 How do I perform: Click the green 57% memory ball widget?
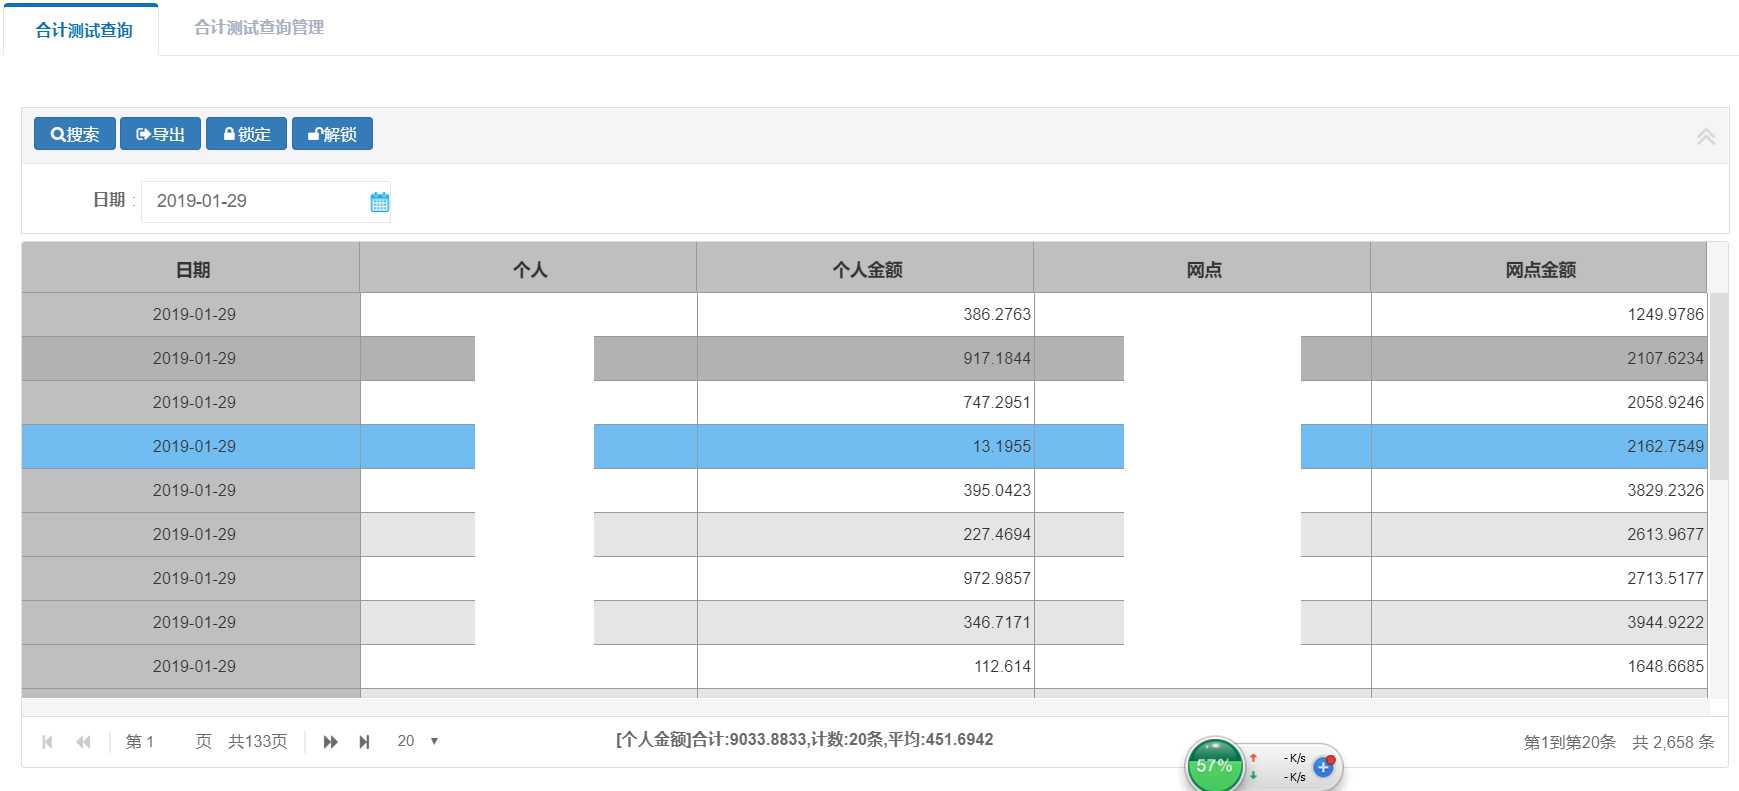point(1214,766)
